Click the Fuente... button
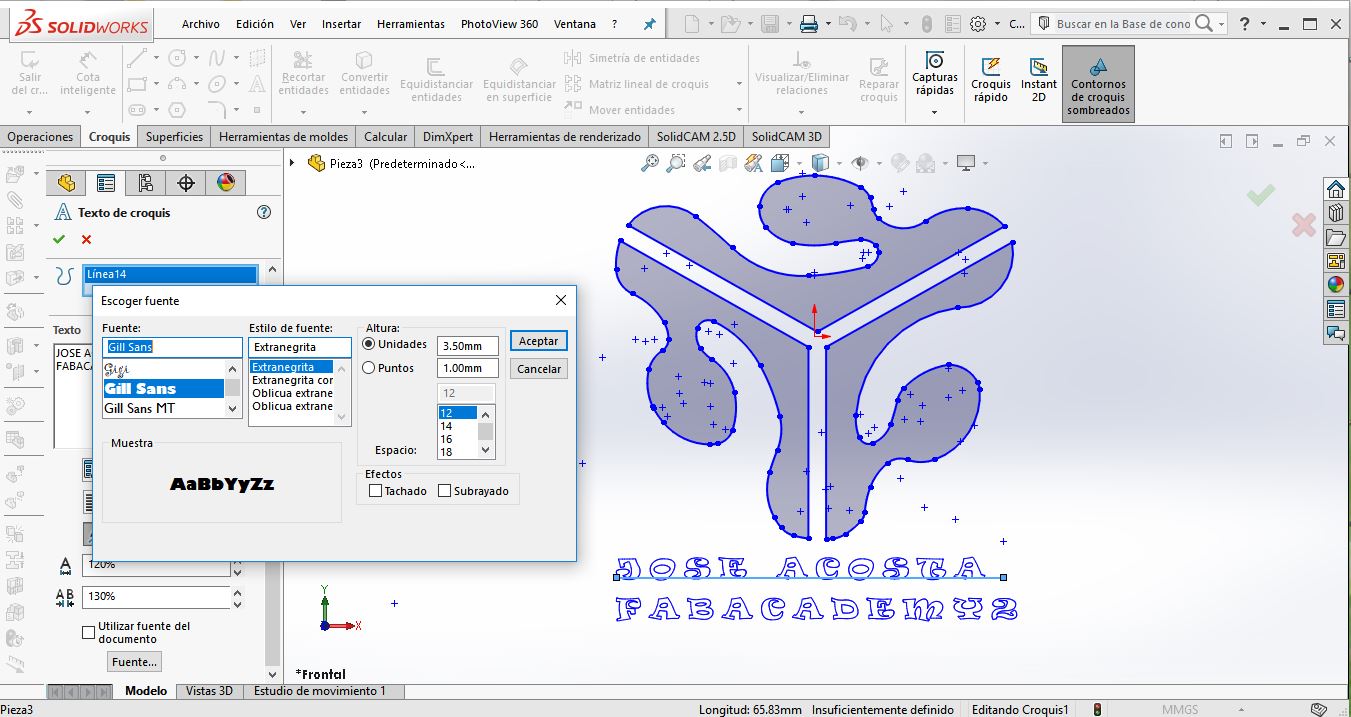The height and width of the screenshot is (717, 1351). 134,662
